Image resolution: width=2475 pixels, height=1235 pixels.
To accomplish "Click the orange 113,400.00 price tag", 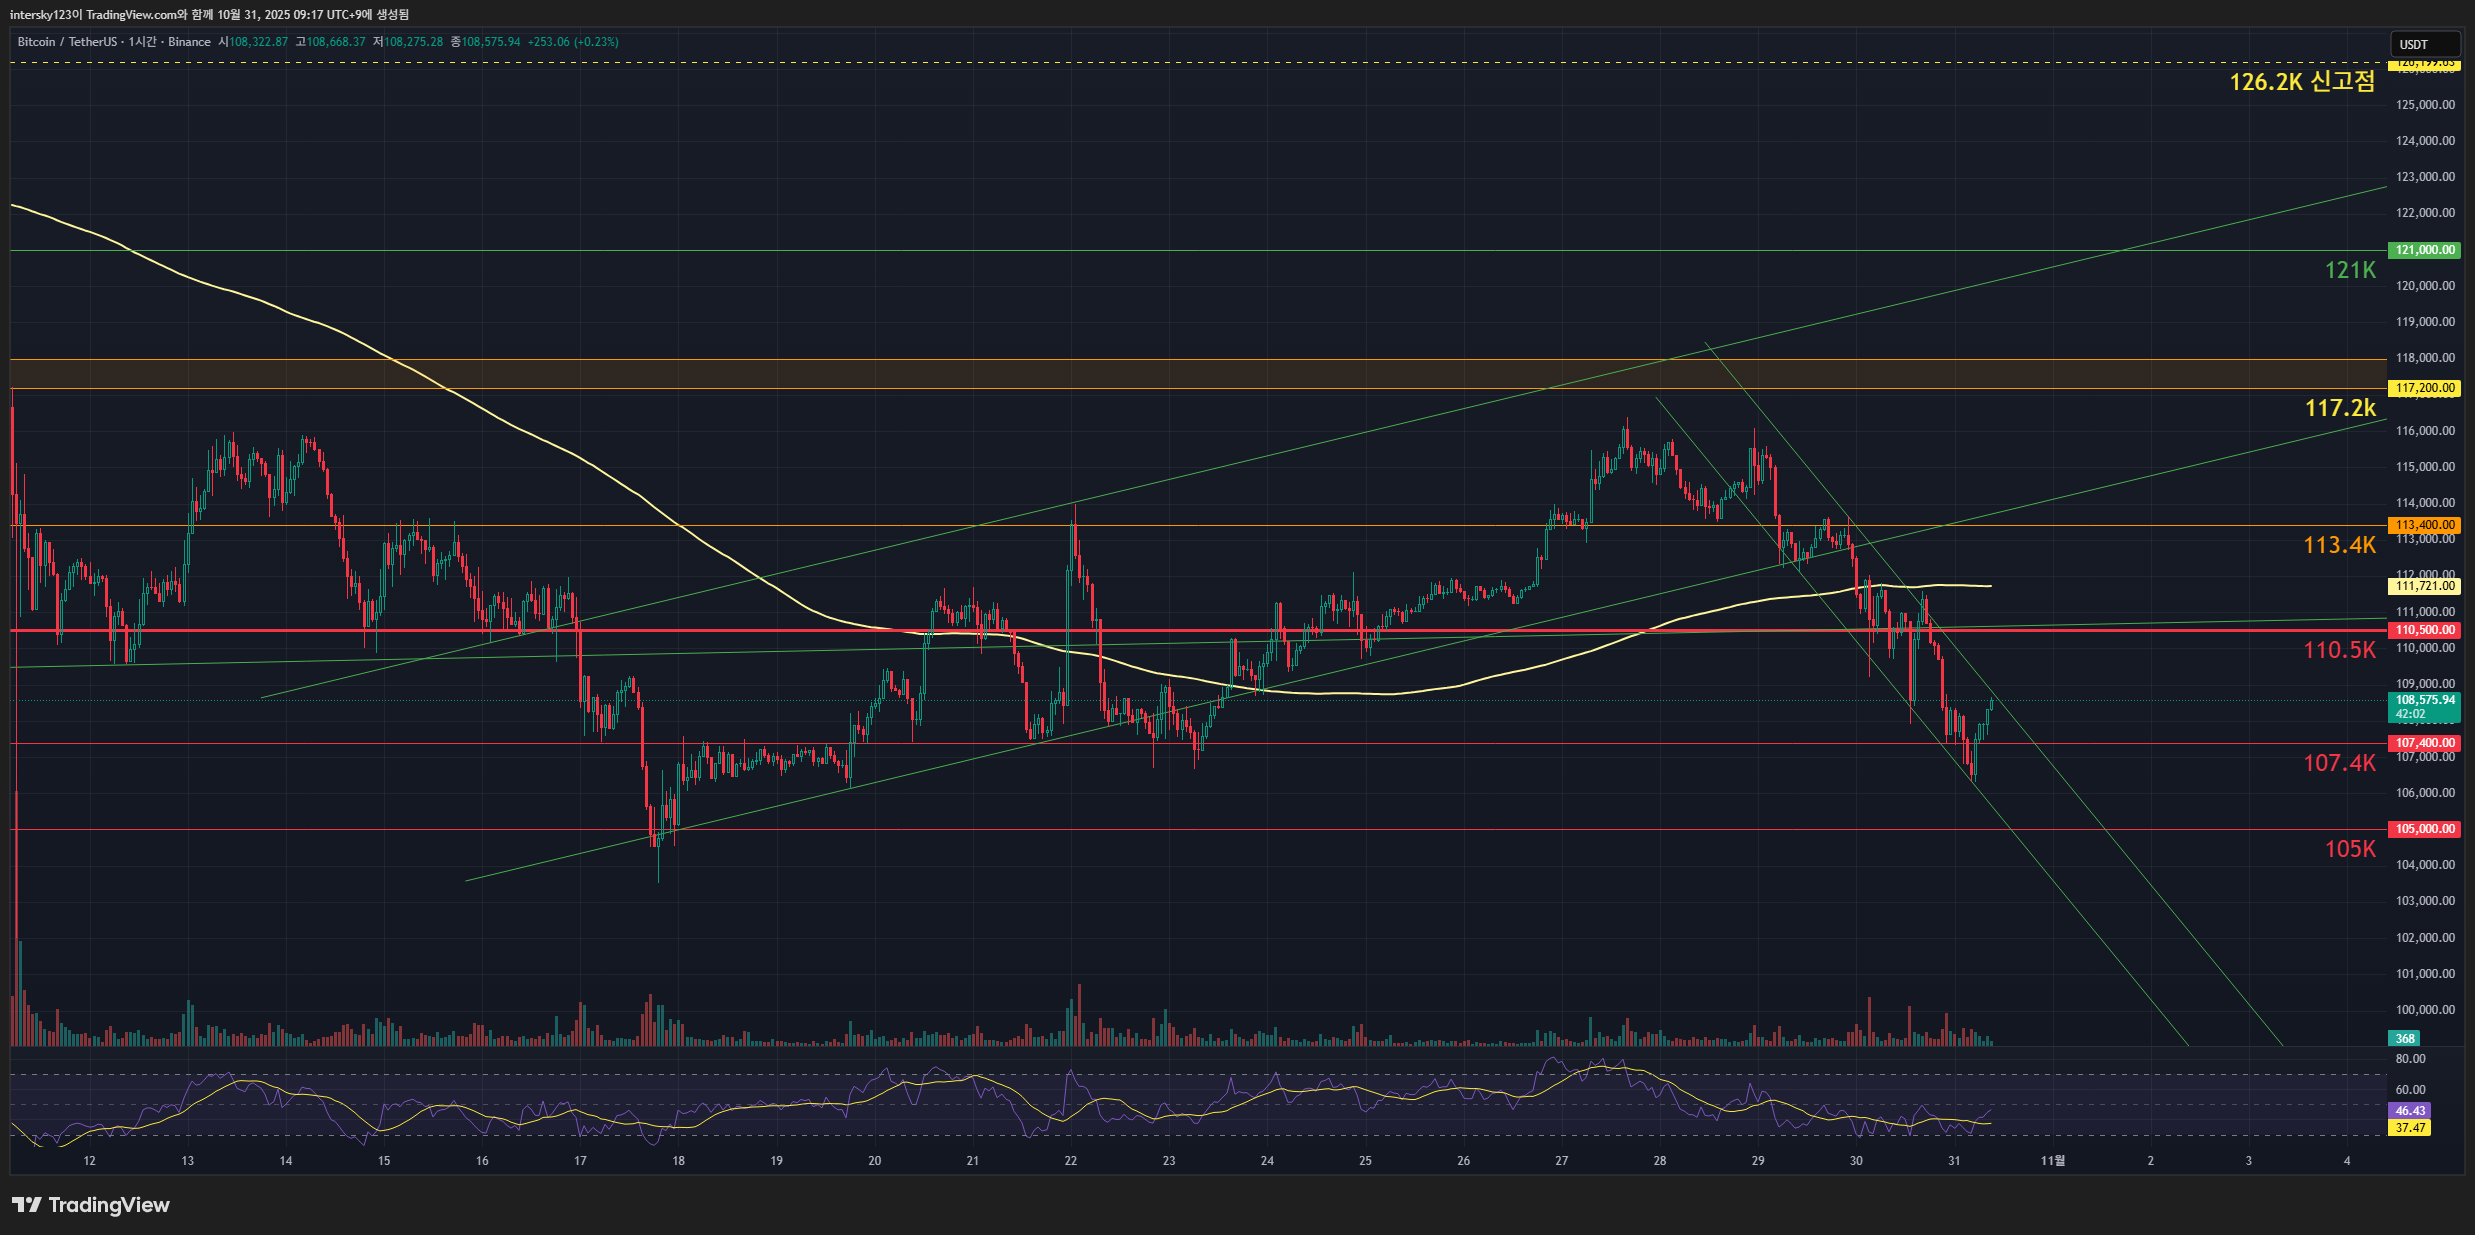I will click(x=2424, y=525).
